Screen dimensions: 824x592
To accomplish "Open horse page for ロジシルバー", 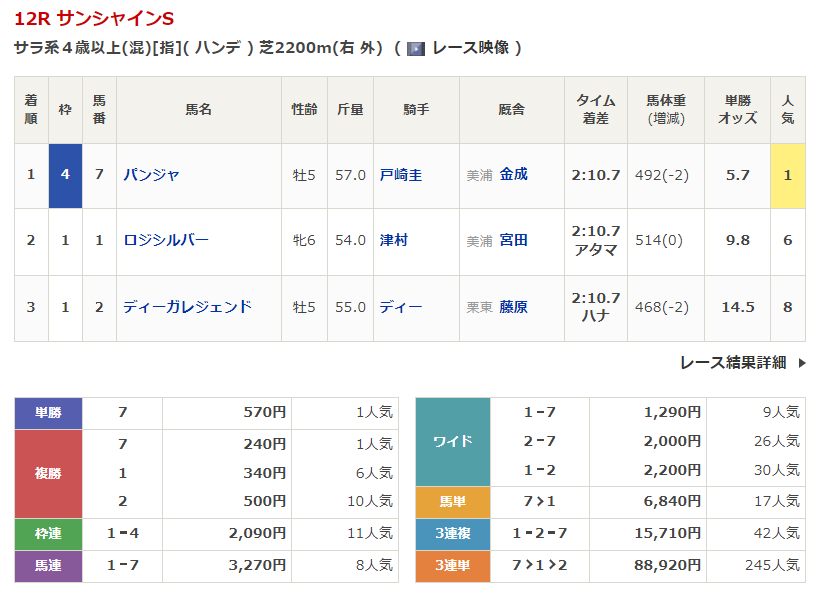I will pyautogui.click(x=166, y=240).
